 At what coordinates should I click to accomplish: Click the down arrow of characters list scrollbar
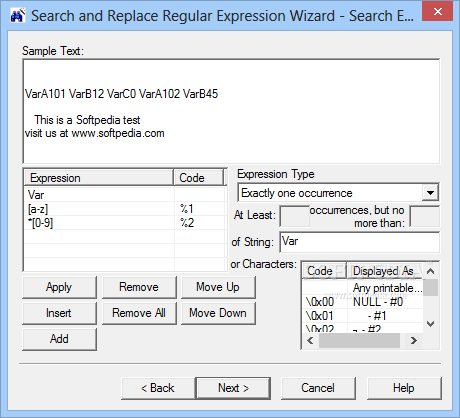[x=431, y=324]
